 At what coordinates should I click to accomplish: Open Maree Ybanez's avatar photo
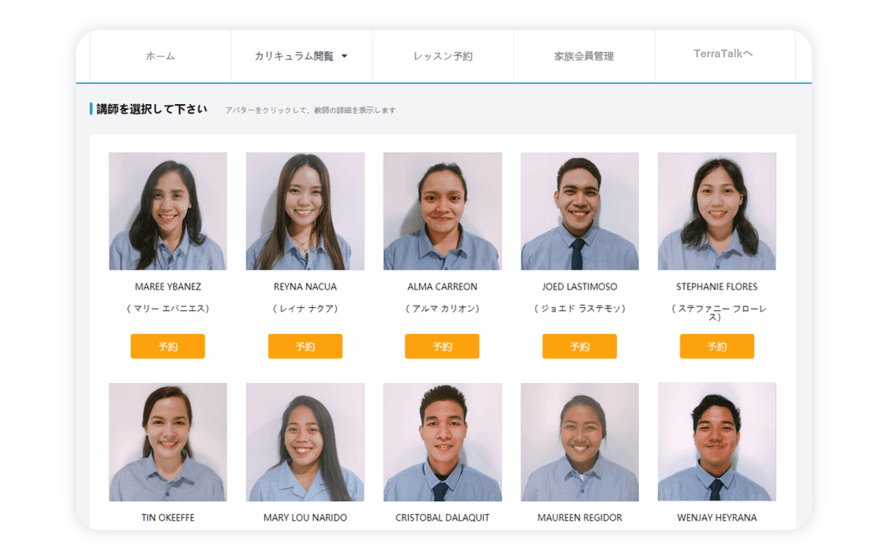pos(167,211)
